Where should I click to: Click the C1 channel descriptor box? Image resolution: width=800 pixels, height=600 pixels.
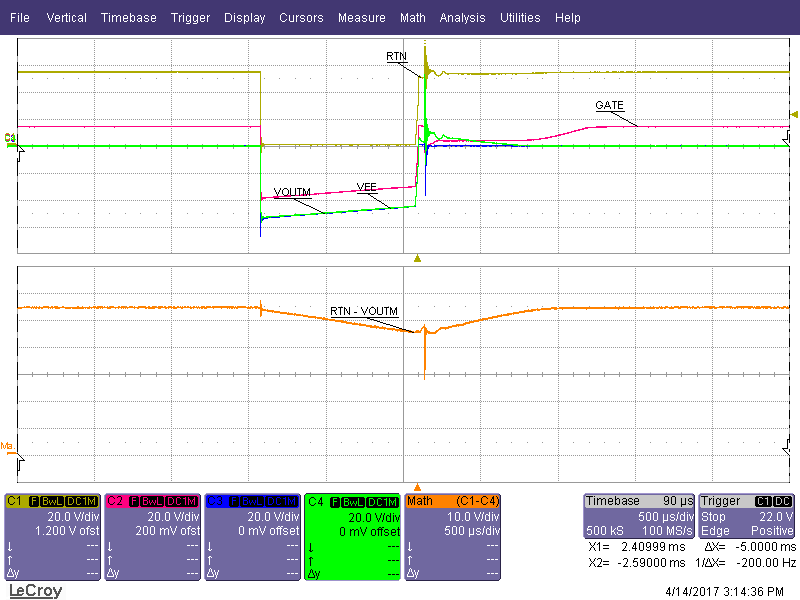coord(53,535)
